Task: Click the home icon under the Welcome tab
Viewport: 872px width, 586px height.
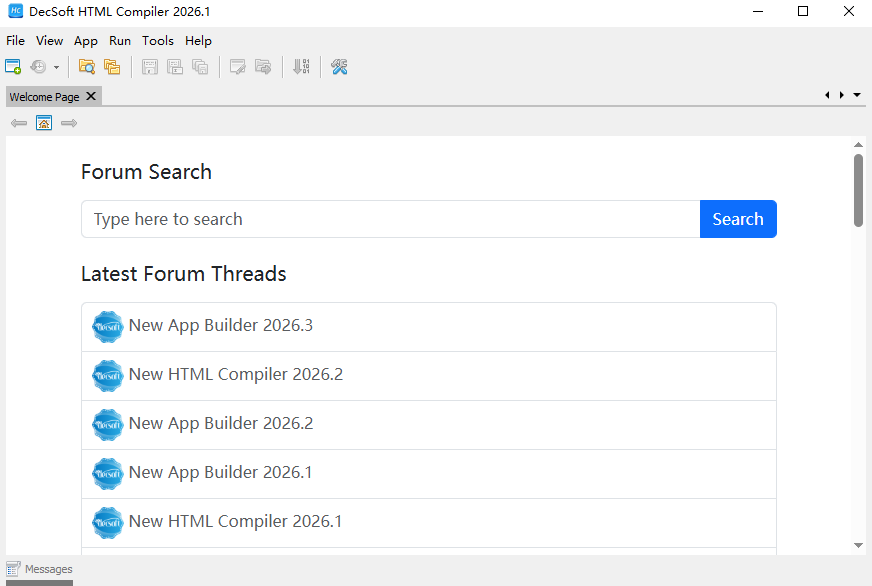Action: (44, 122)
